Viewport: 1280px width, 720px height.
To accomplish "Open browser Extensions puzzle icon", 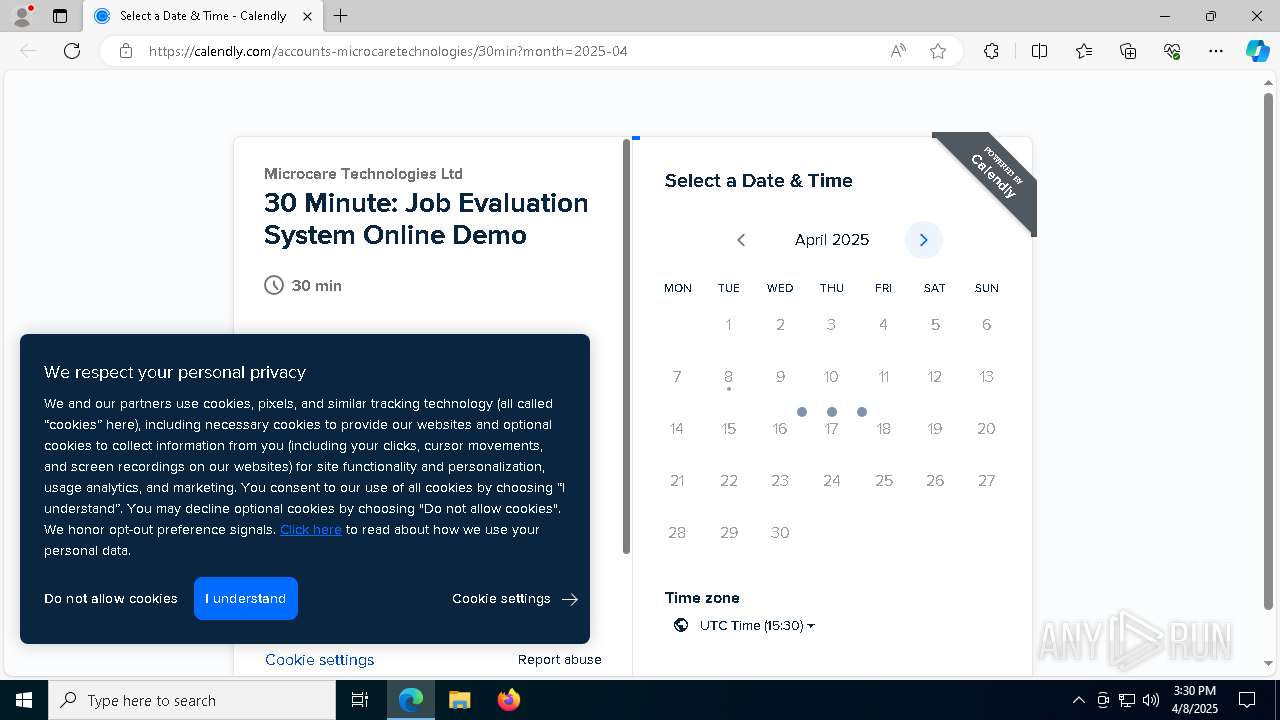I will 991,51.
